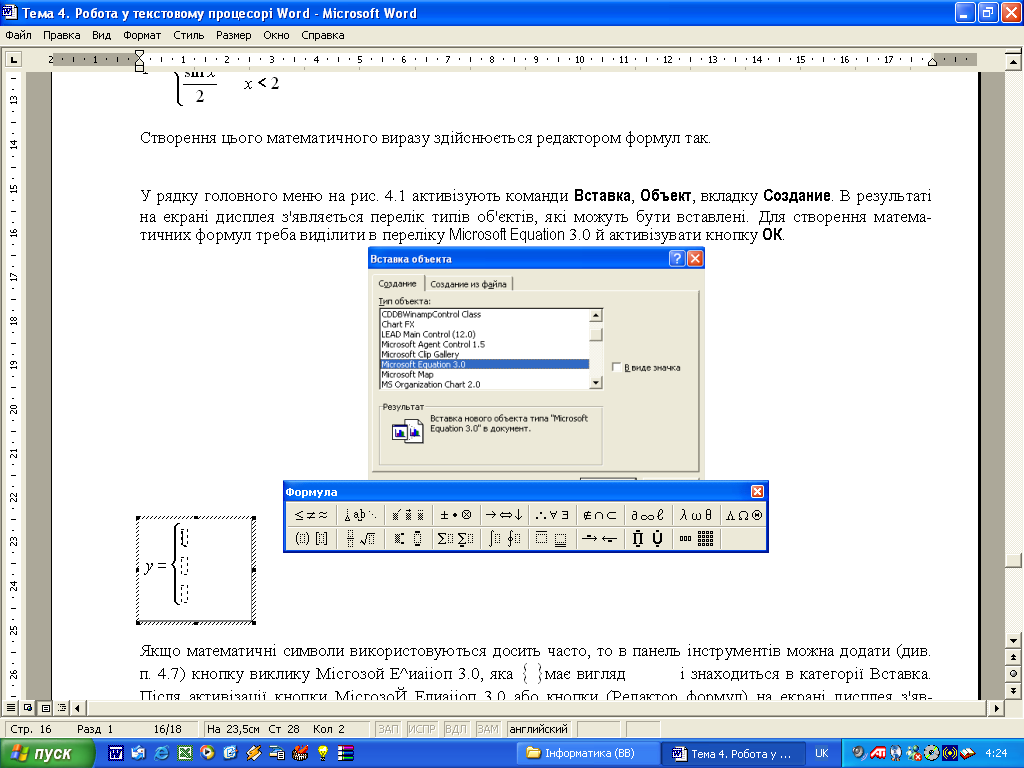Screen dimensions: 1024x768
Task: Toggle ИСПР track changes indicator
Action: (421, 729)
